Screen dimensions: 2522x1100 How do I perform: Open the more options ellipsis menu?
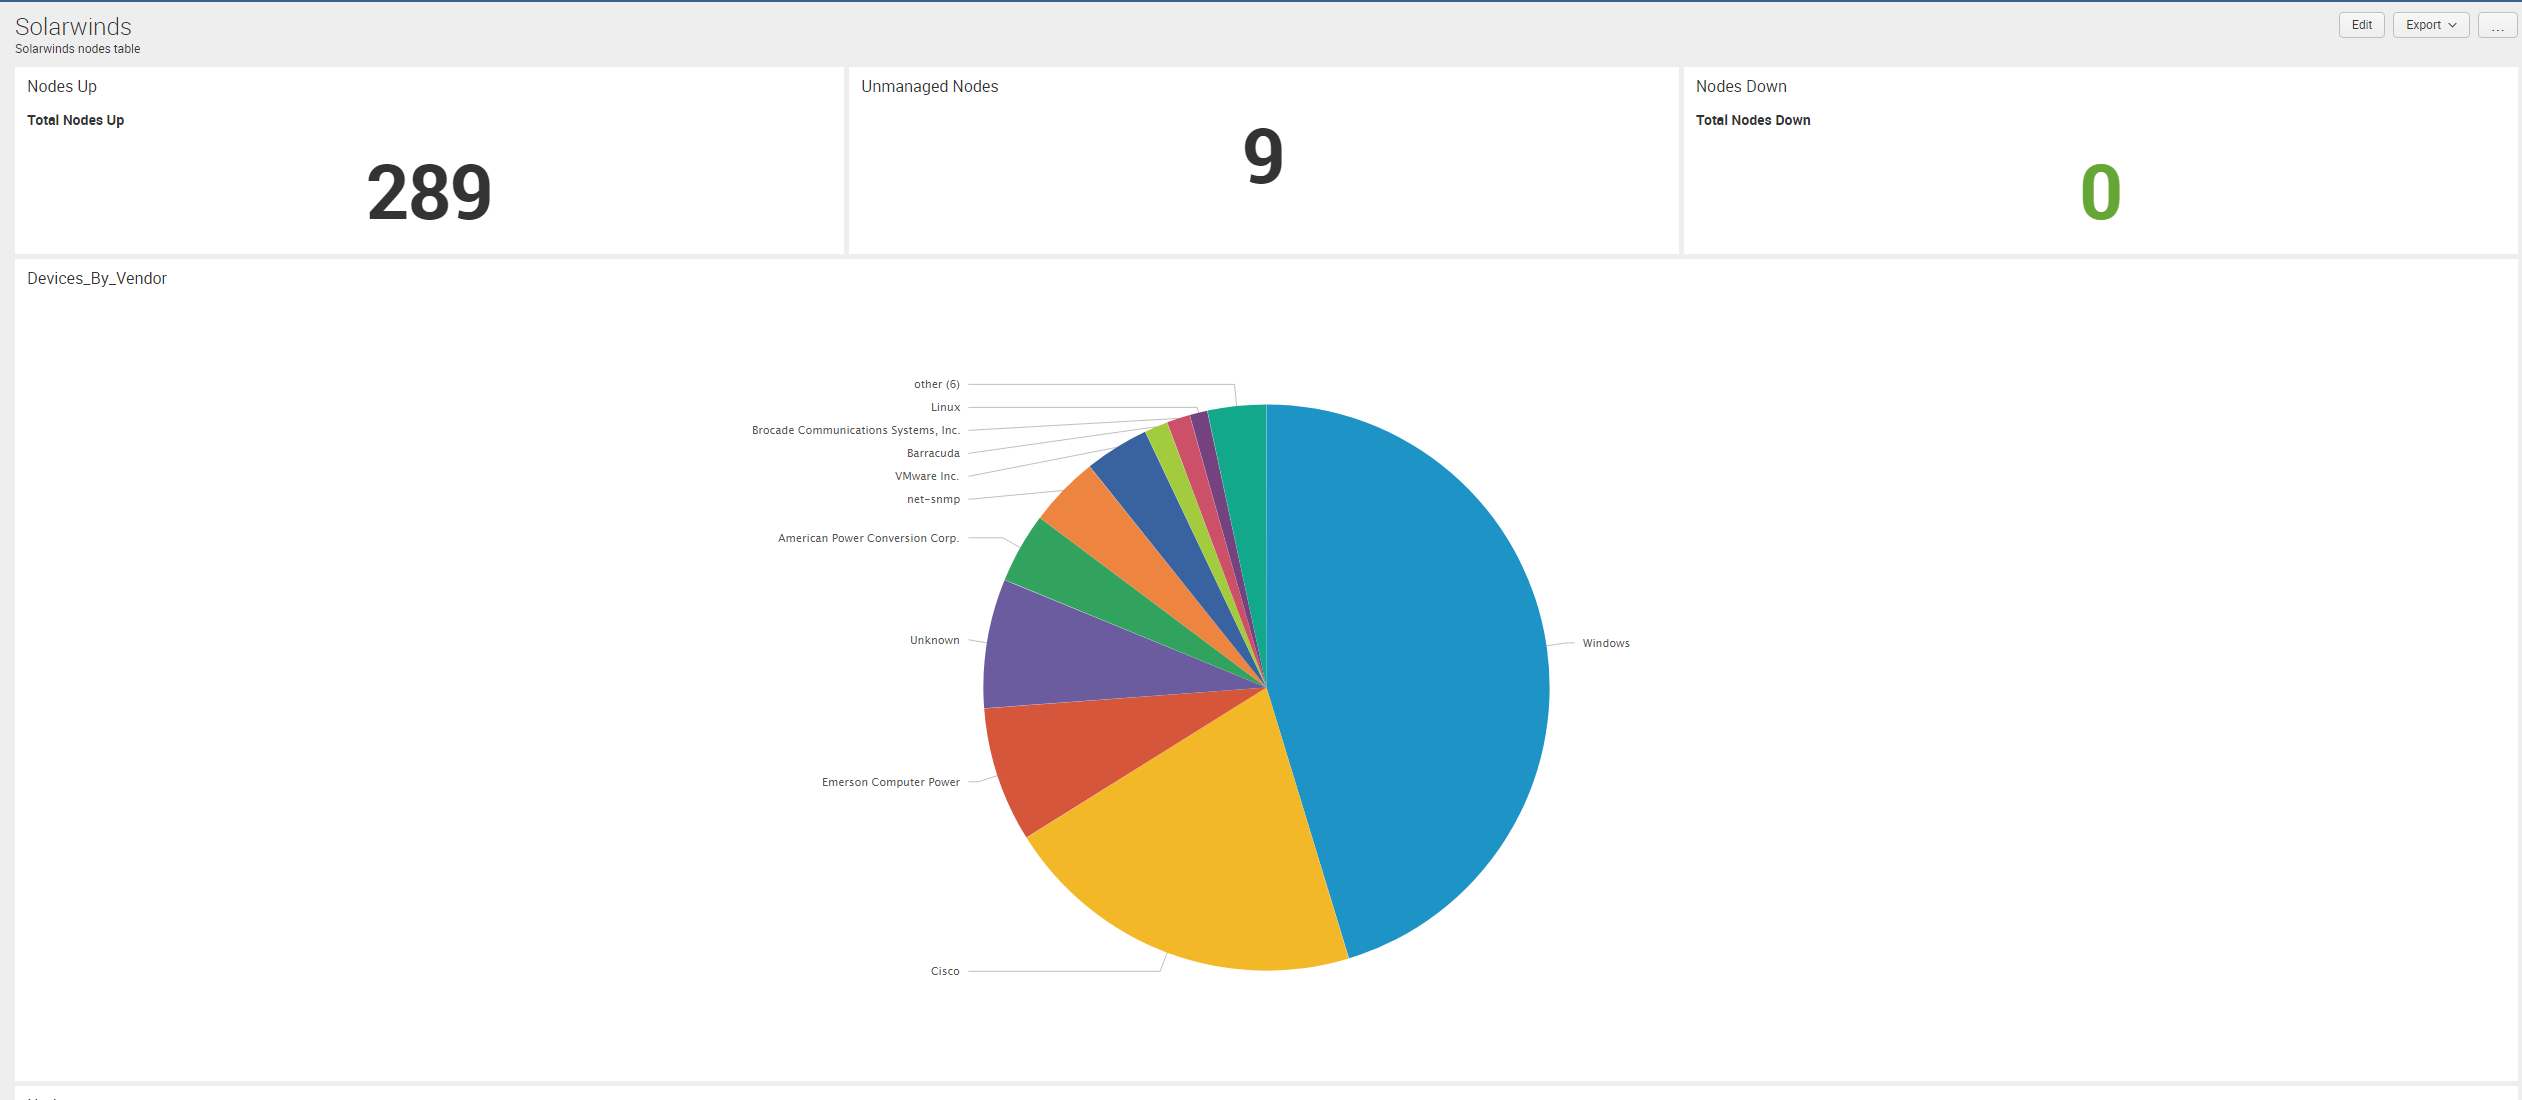coord(2497,25)
